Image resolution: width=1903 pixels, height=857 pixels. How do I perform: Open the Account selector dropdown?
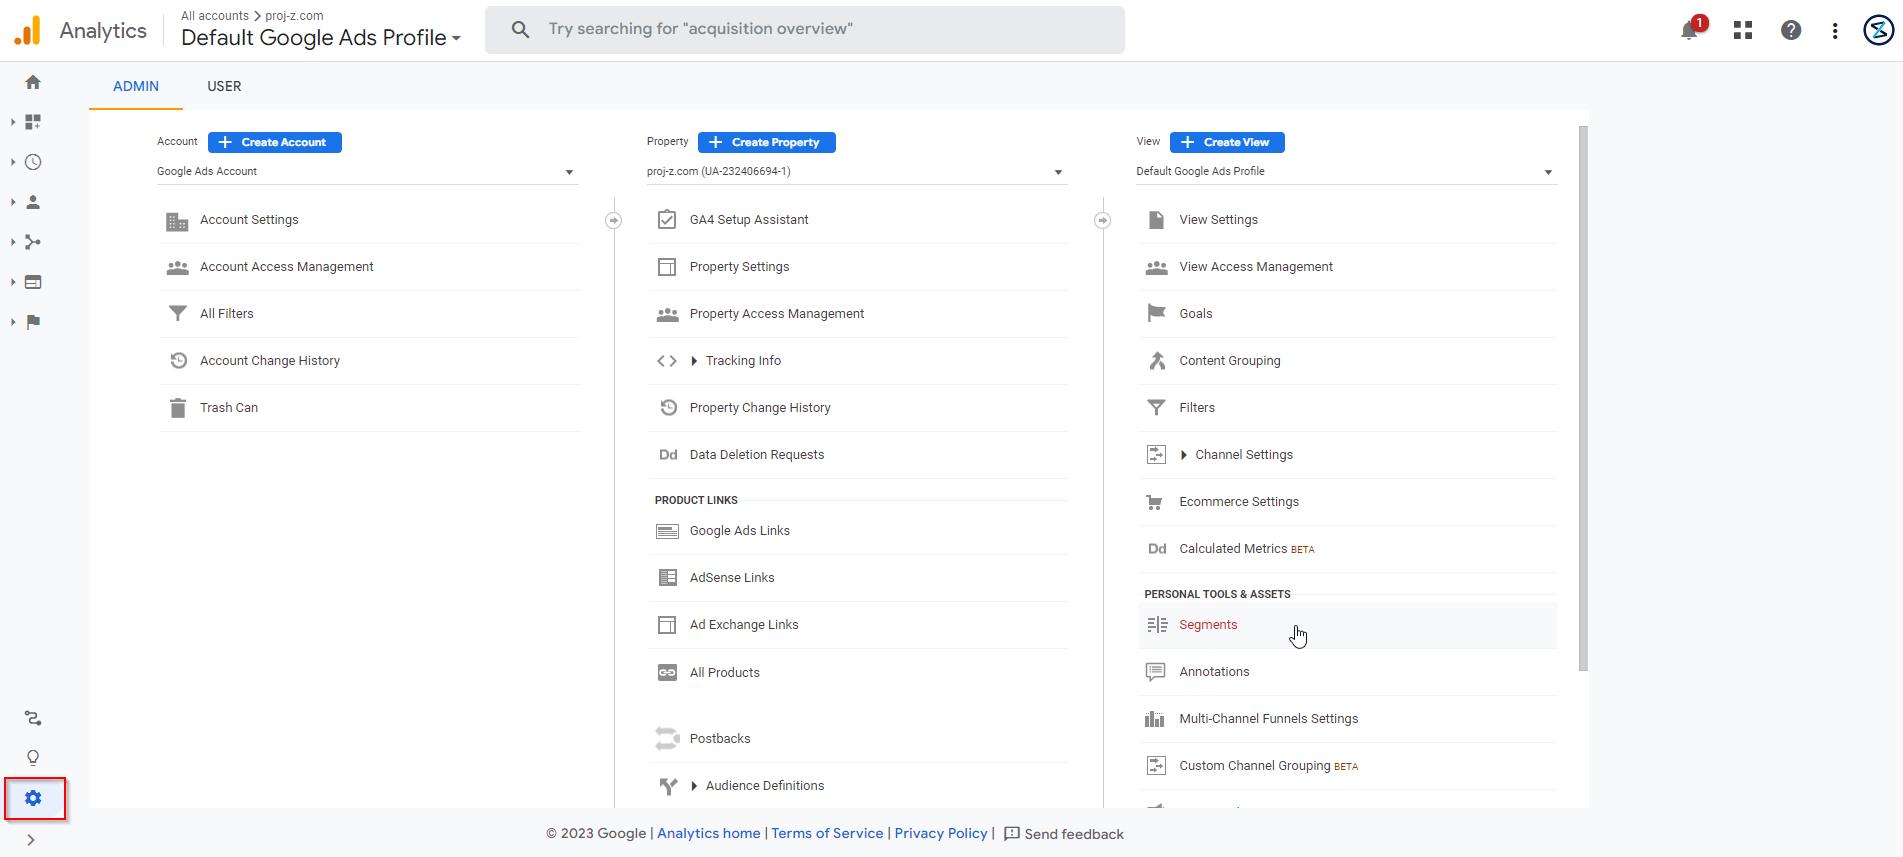366,172
